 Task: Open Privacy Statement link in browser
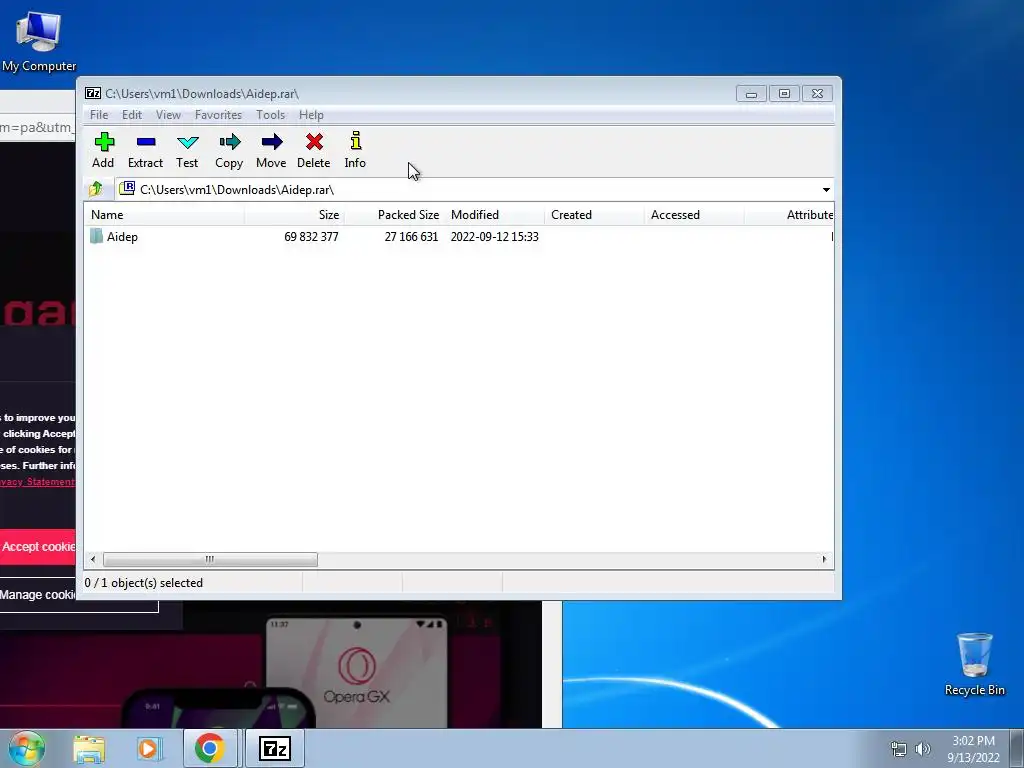pos(37,482)
